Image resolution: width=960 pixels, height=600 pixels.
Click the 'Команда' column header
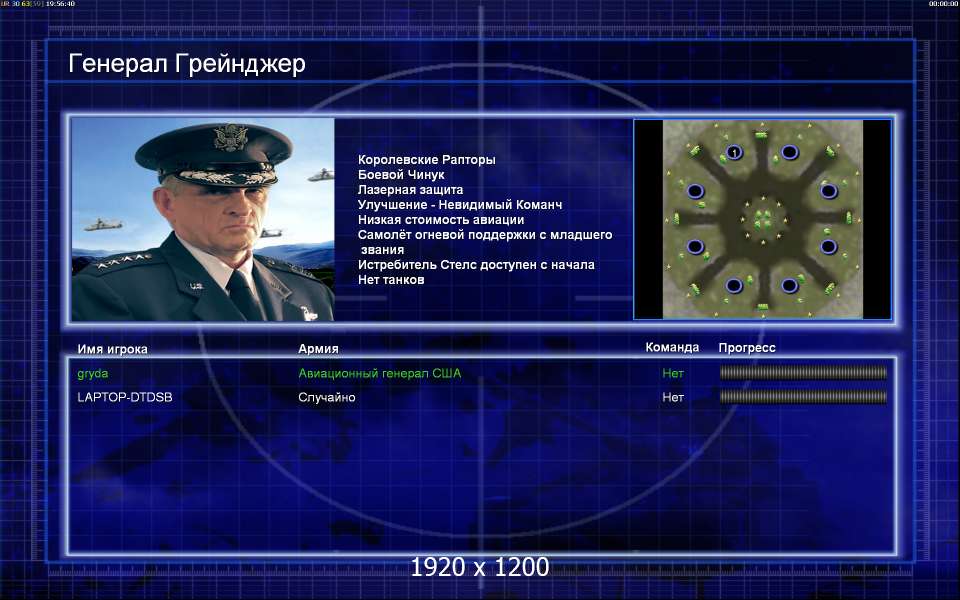(x=672, y=347)
